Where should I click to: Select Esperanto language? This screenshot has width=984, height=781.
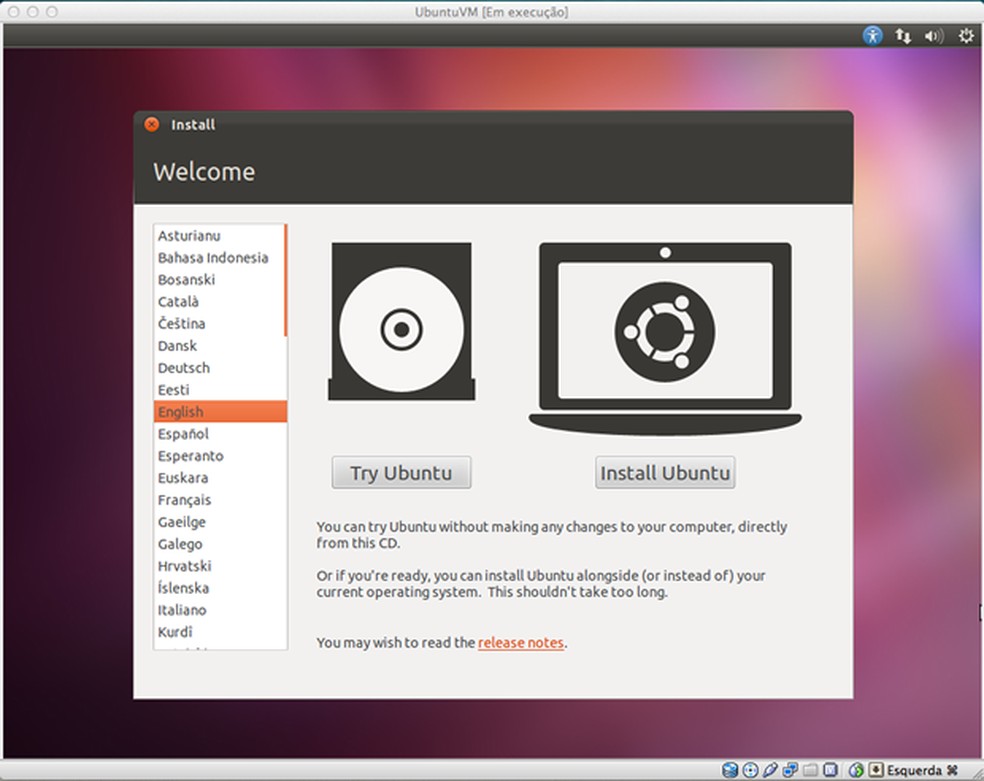tap(219, 455)
